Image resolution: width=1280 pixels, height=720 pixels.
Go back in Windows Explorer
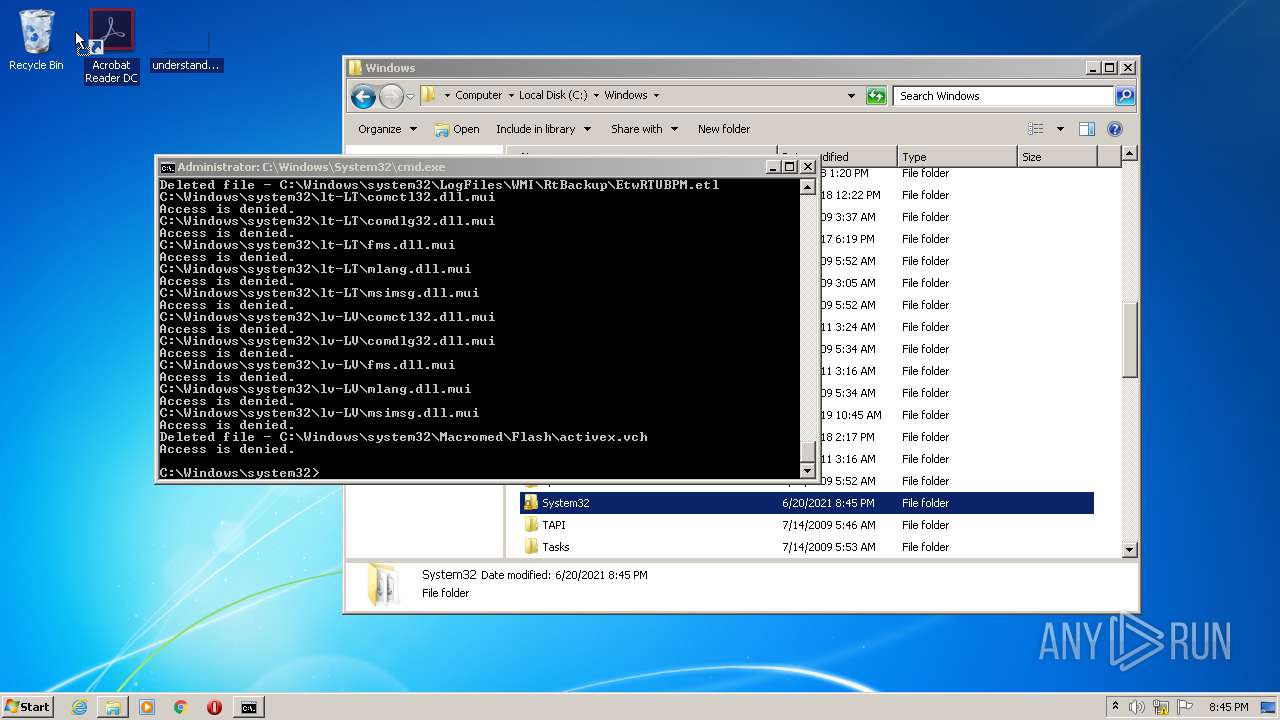point(363,96)
